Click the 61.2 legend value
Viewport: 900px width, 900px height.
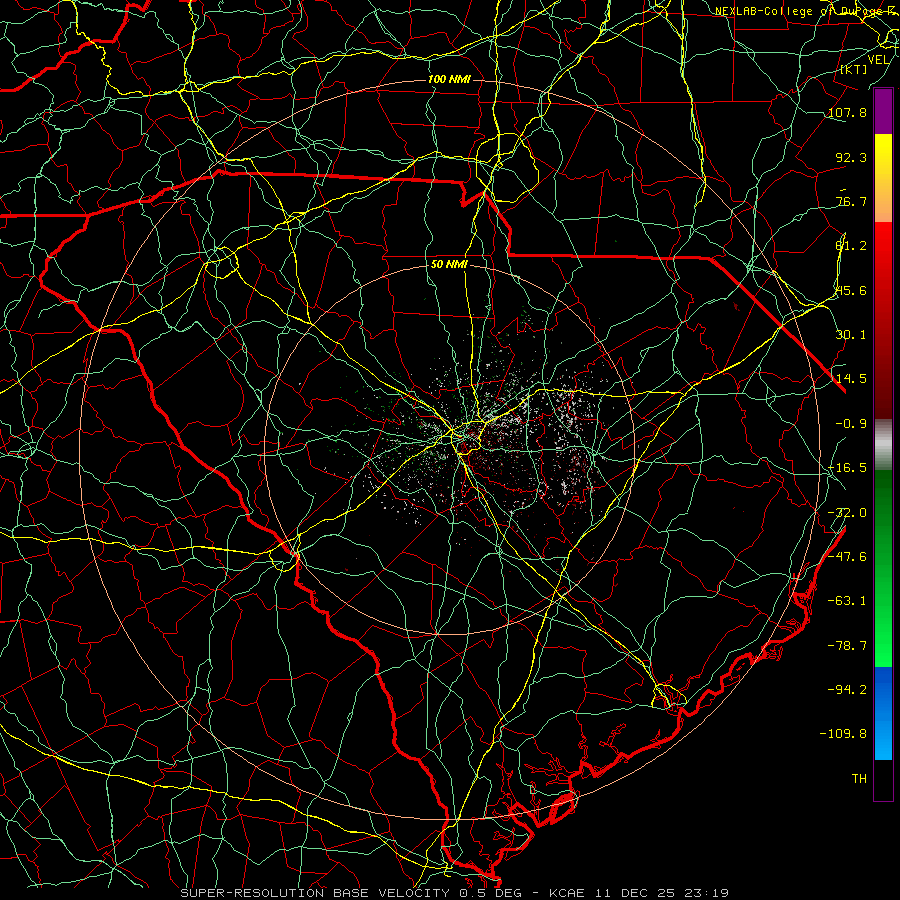(851, 246)
